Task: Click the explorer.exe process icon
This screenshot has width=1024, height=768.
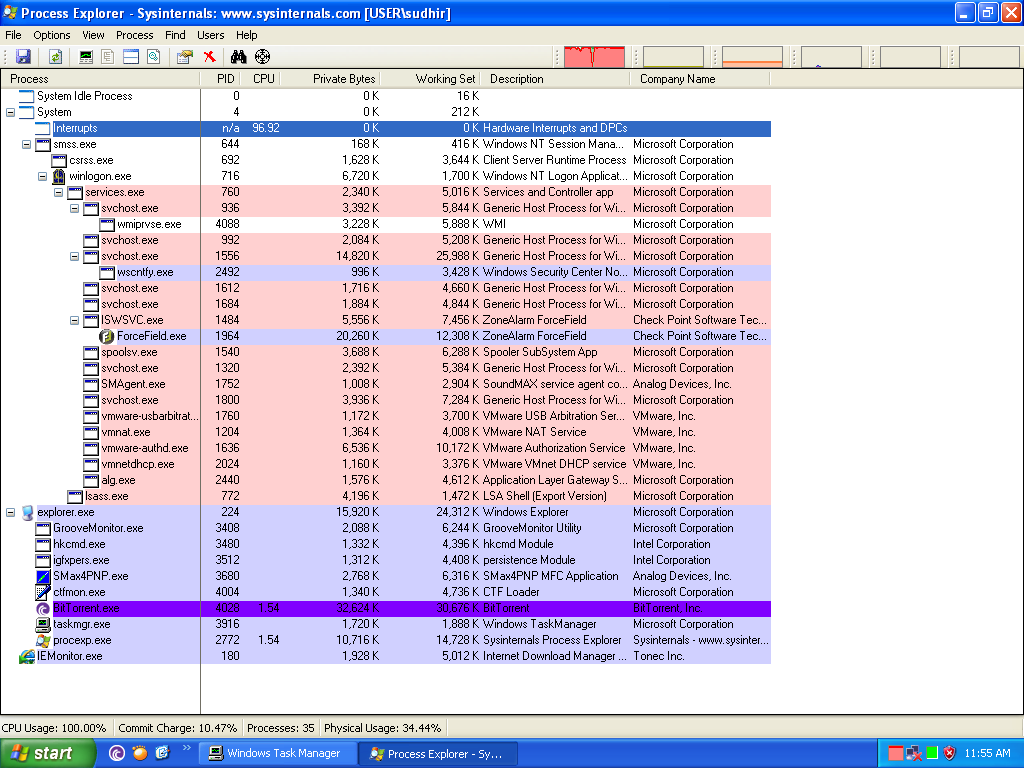Action: pos(27,513)
